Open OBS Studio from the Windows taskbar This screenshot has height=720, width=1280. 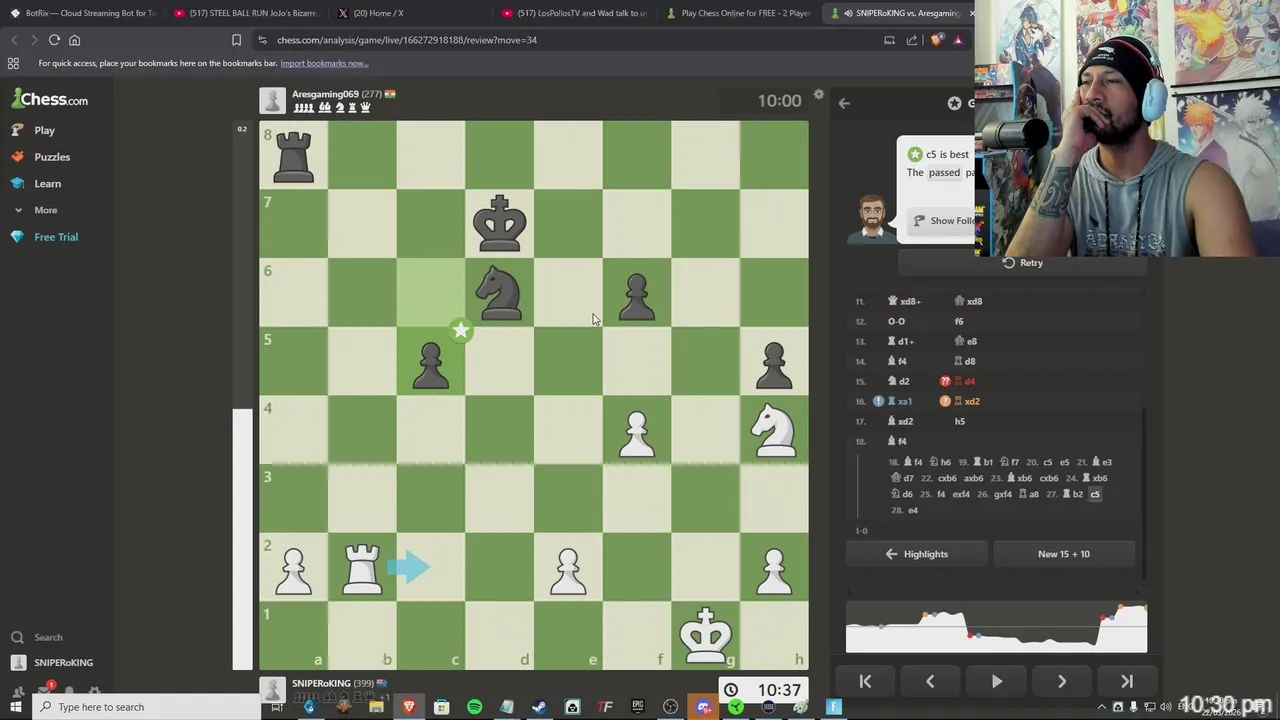[670, 707]
